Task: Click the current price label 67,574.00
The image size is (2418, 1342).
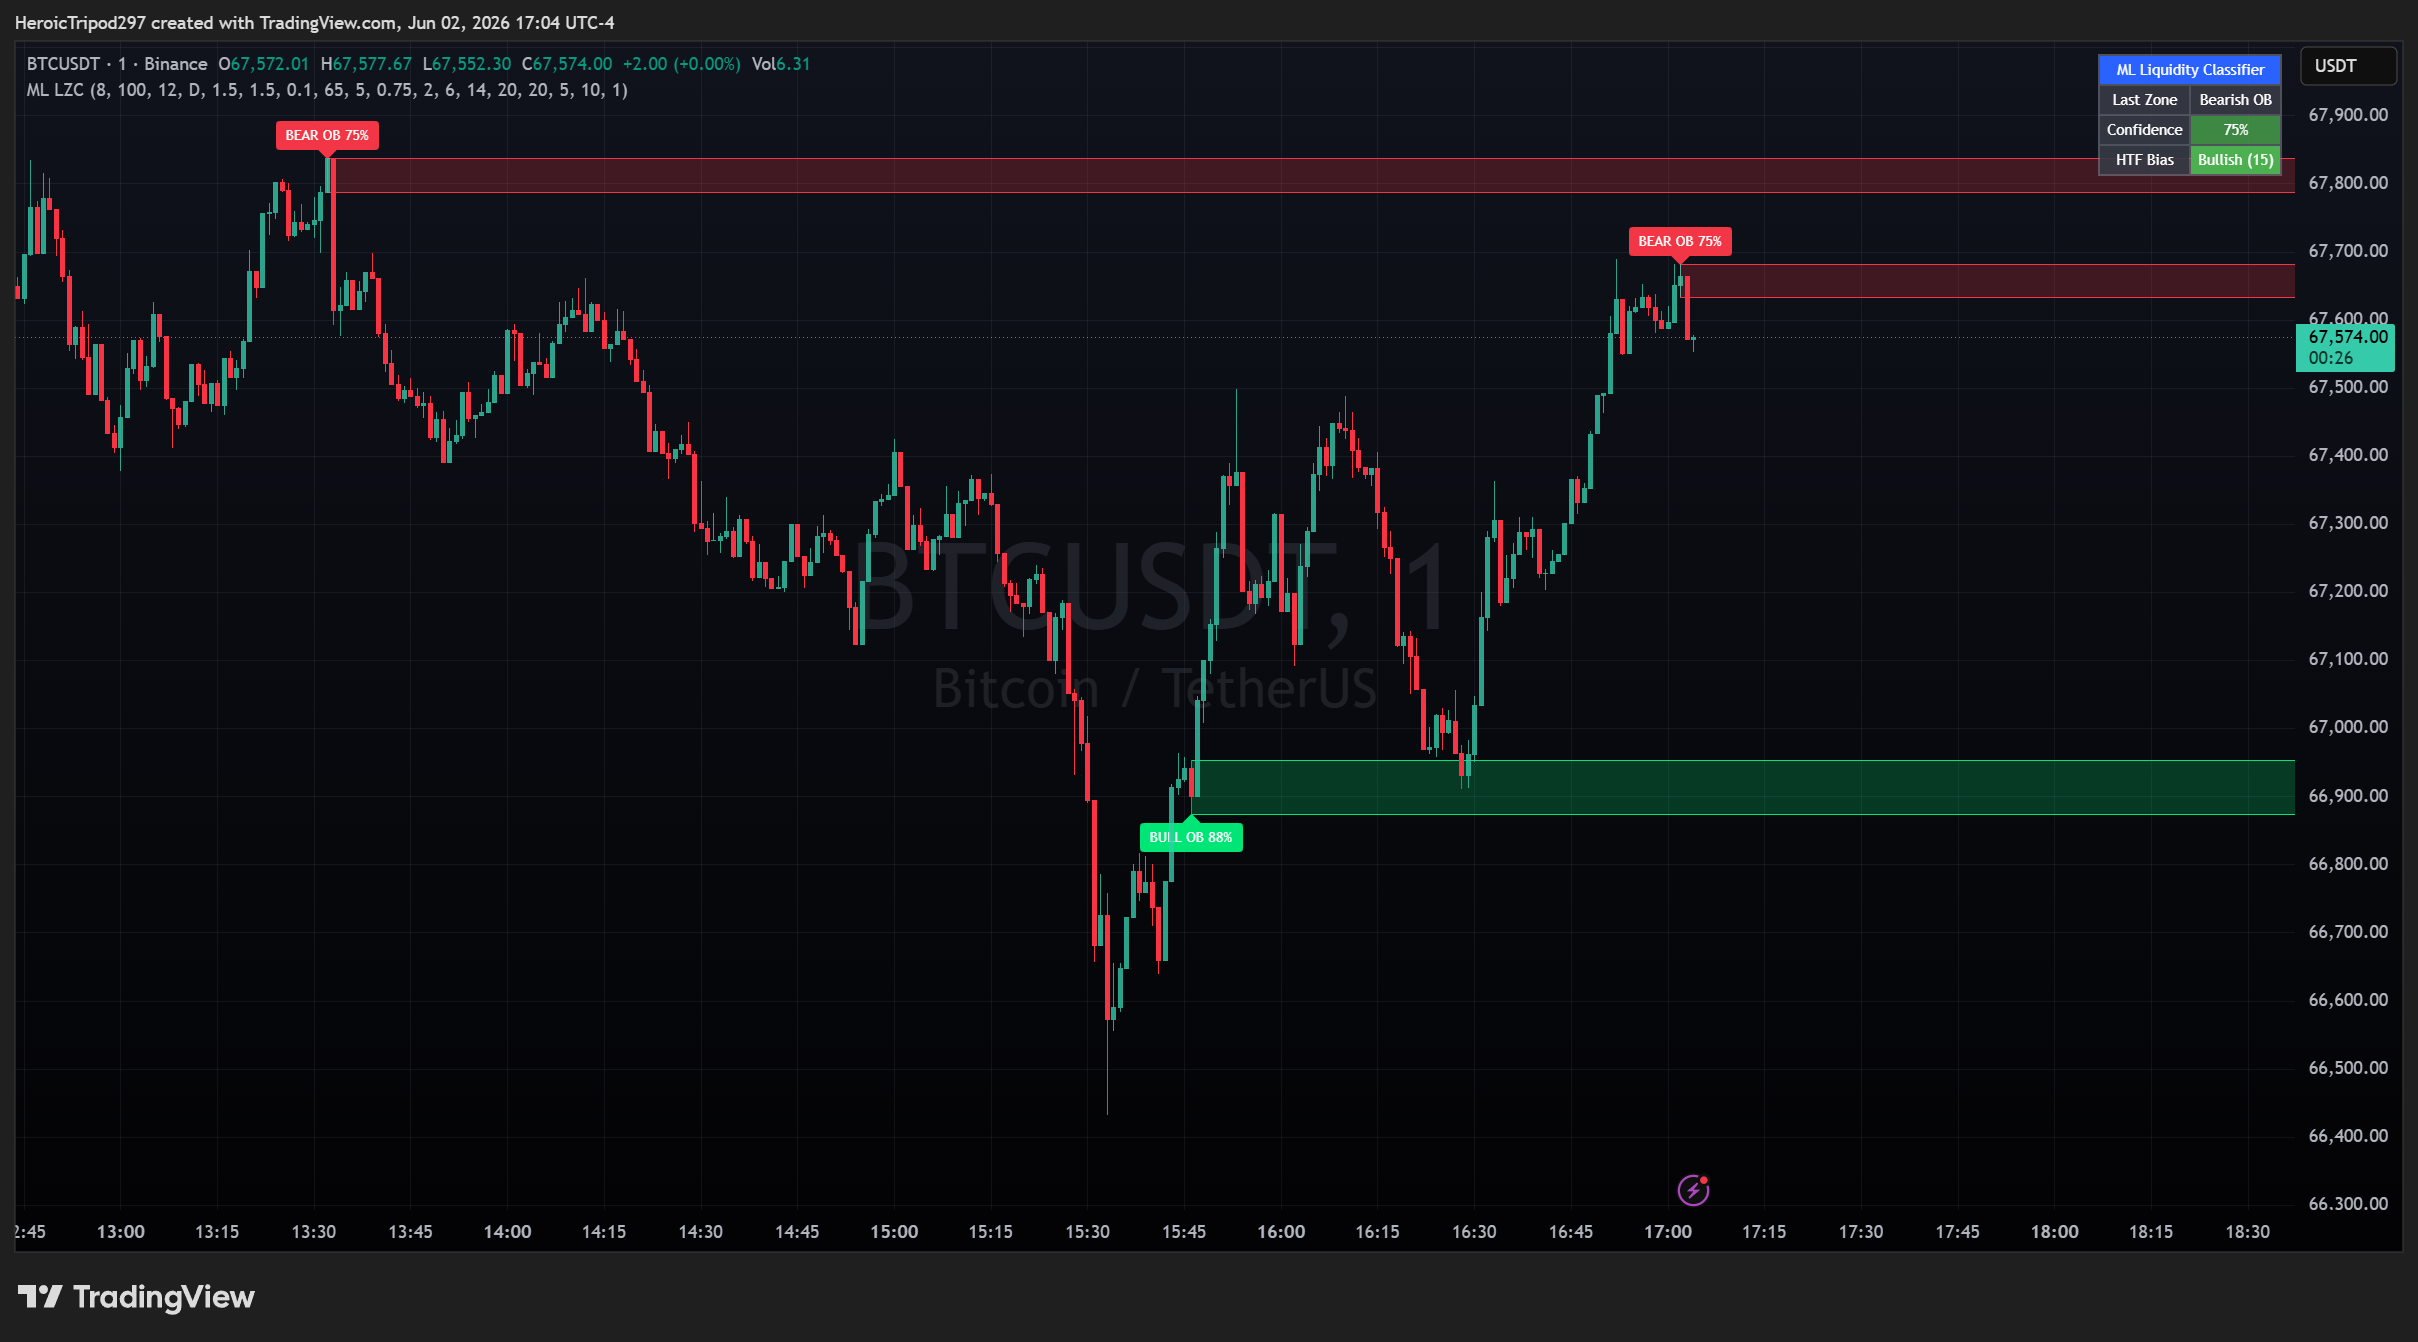Action: 2346,347
